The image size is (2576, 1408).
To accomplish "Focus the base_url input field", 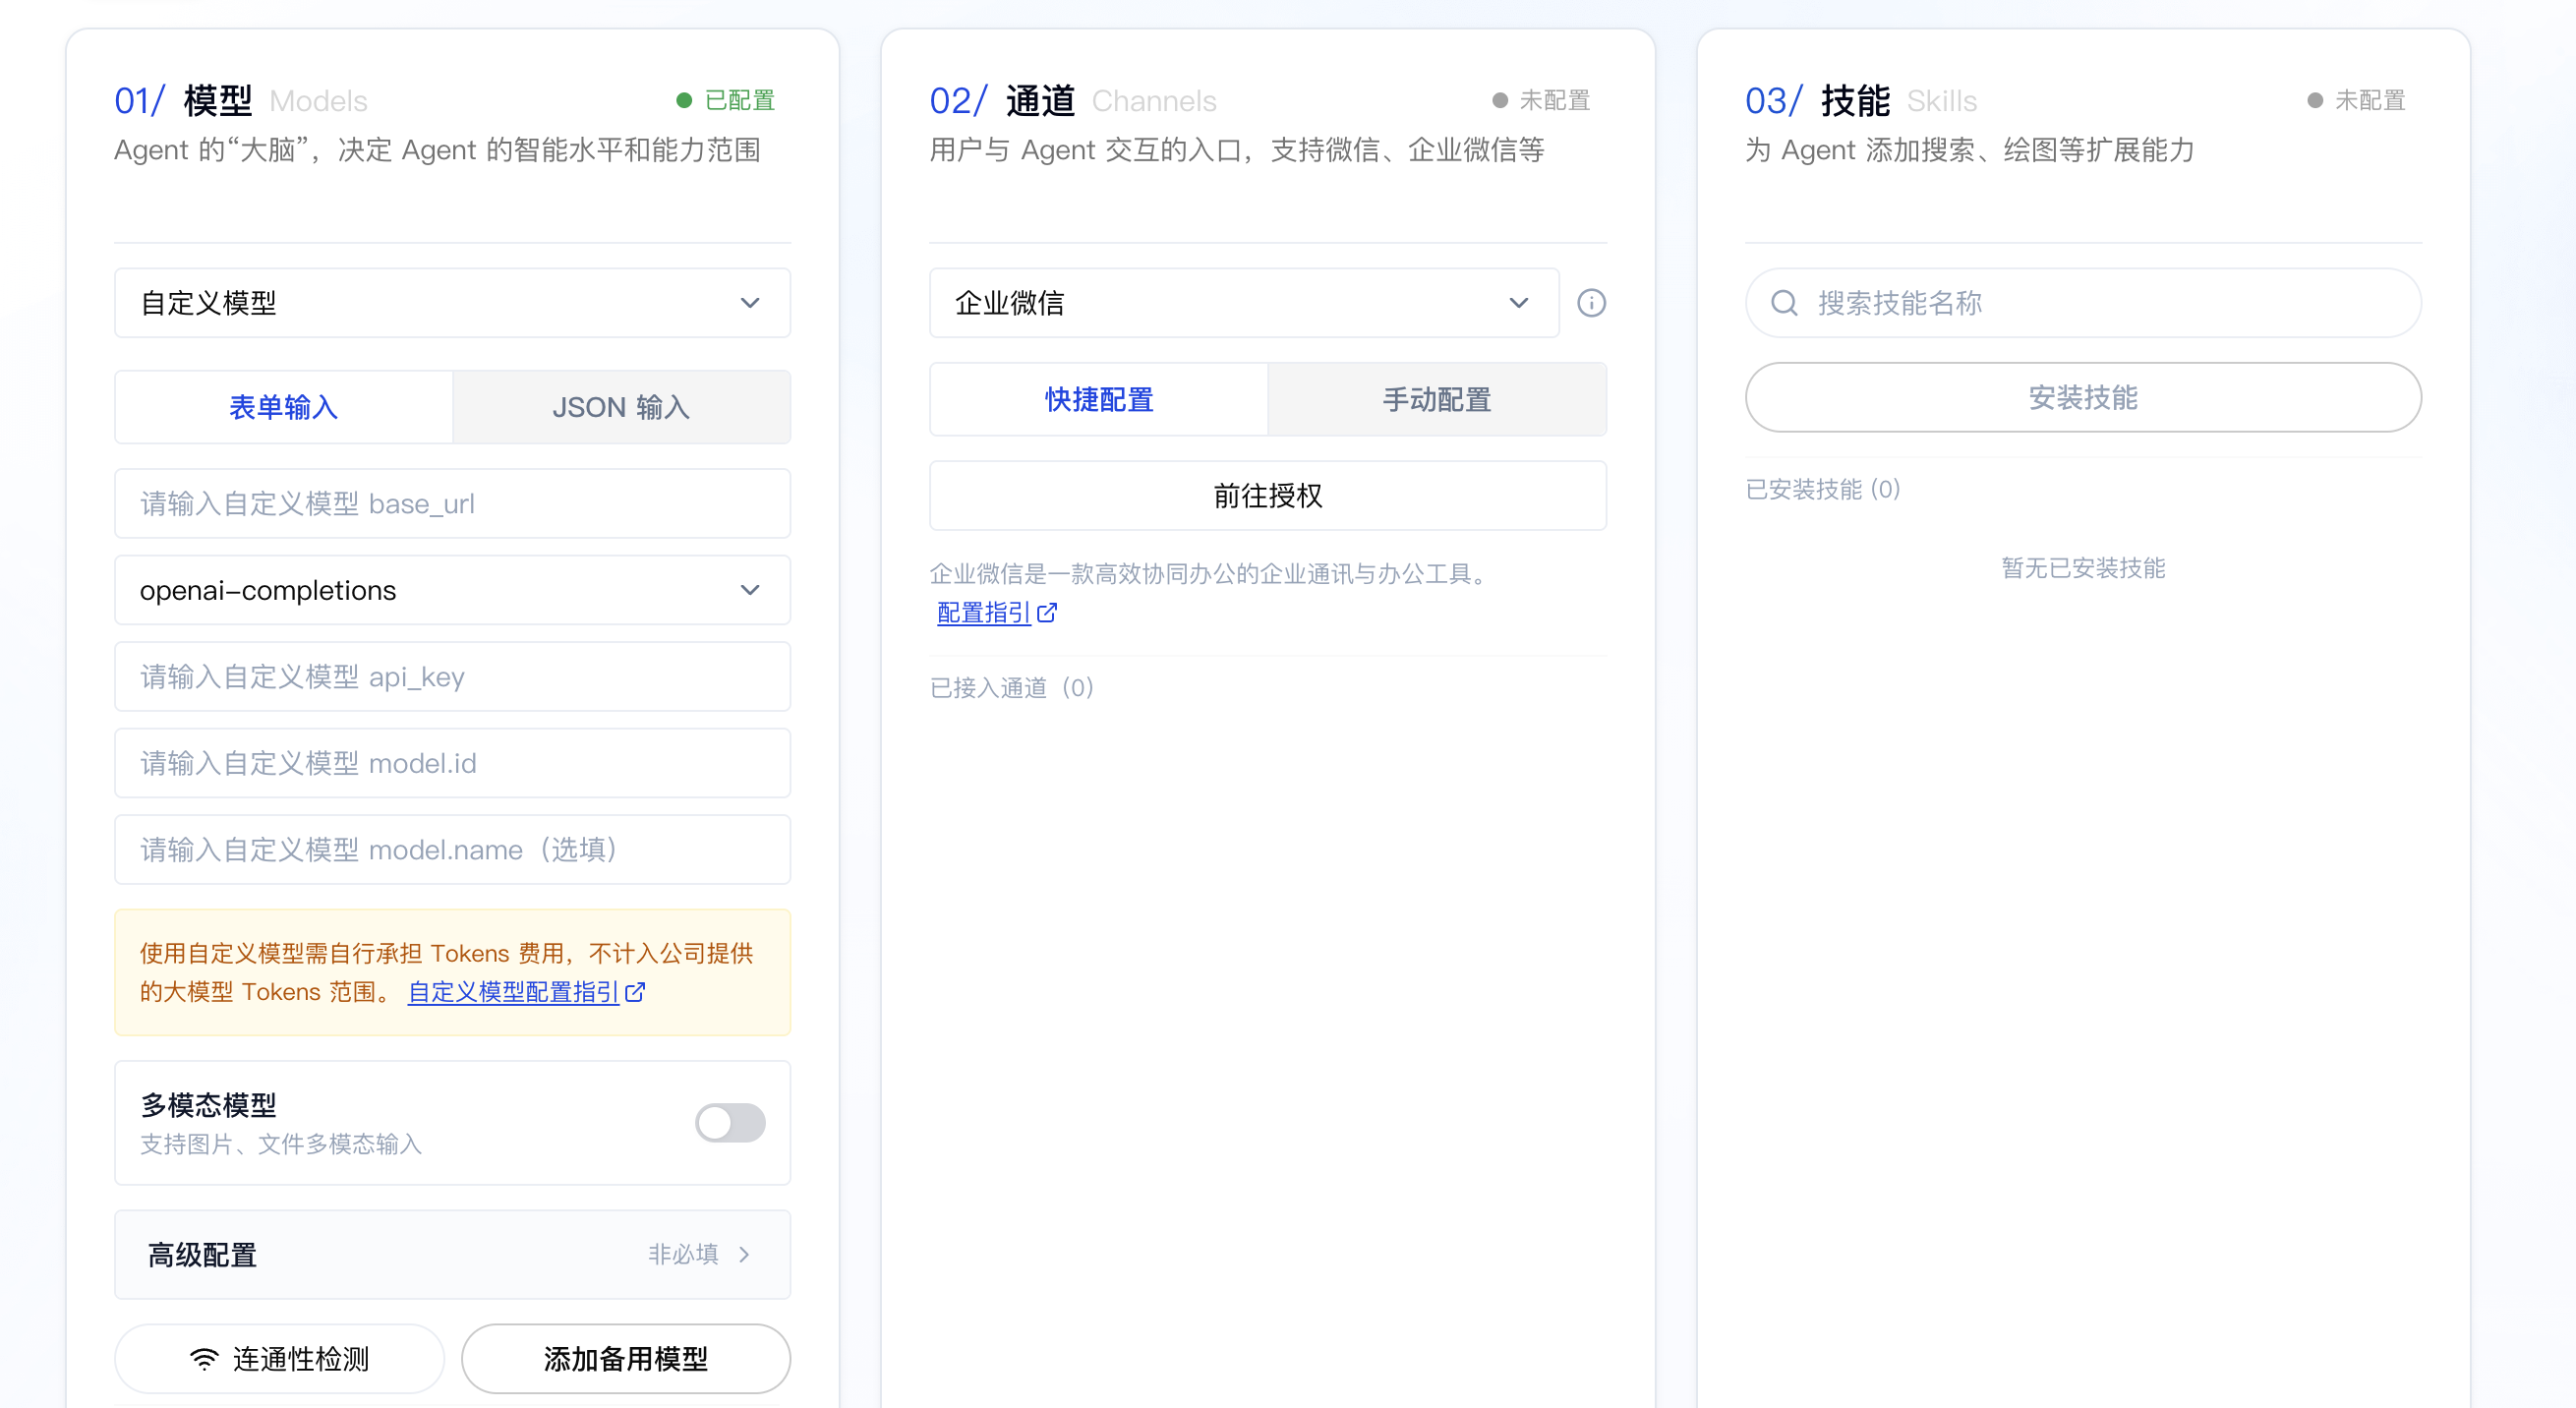I will point(453,504).
